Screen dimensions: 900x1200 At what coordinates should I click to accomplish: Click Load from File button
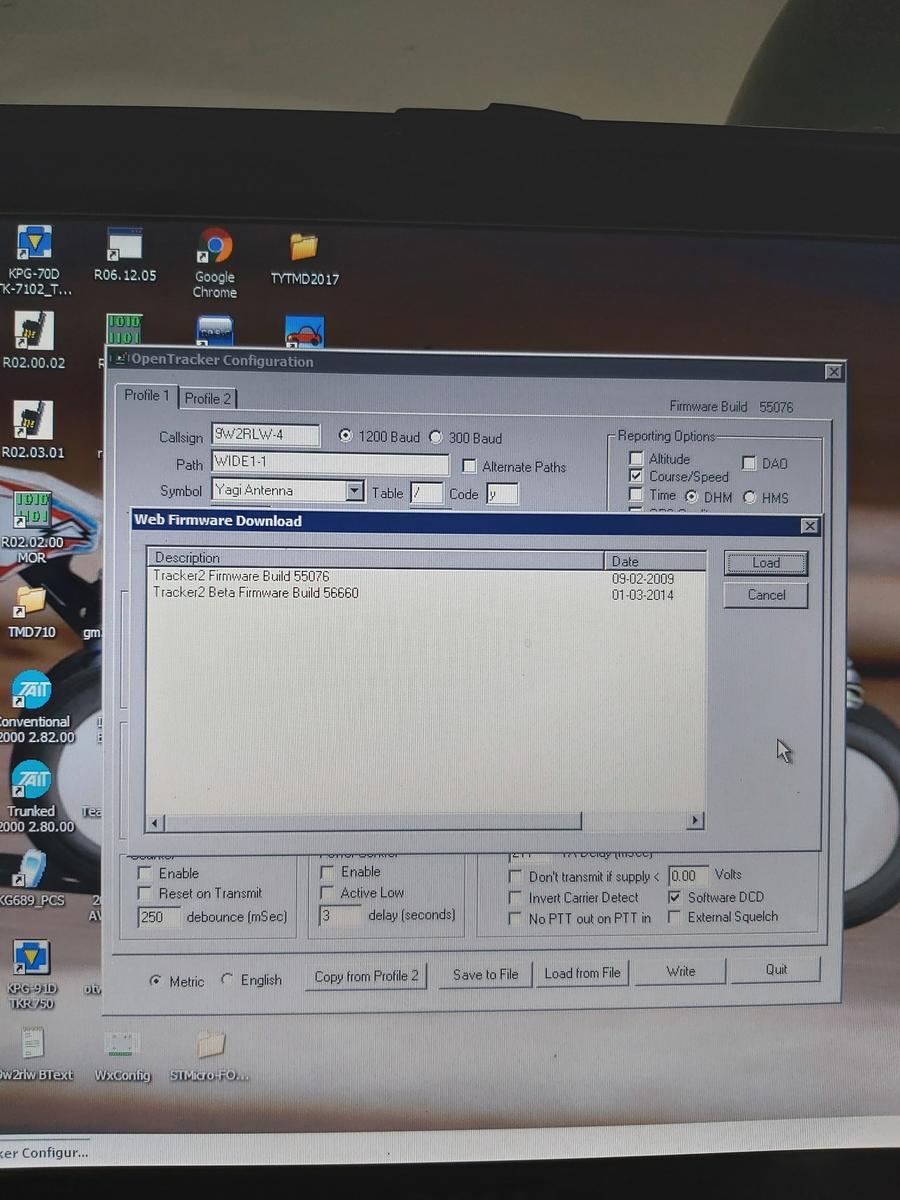[582, 973]
